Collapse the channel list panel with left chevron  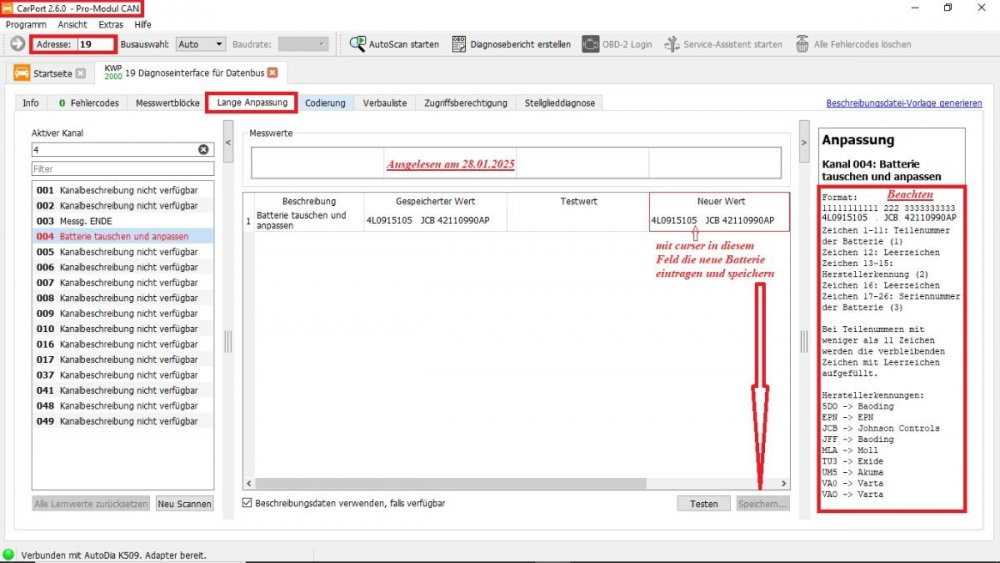228,142
